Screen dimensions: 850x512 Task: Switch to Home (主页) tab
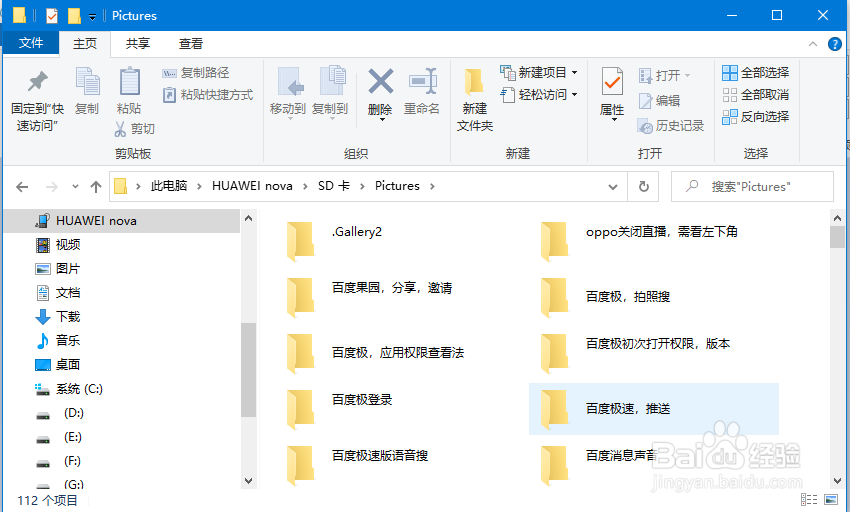[x=85, y=43]
